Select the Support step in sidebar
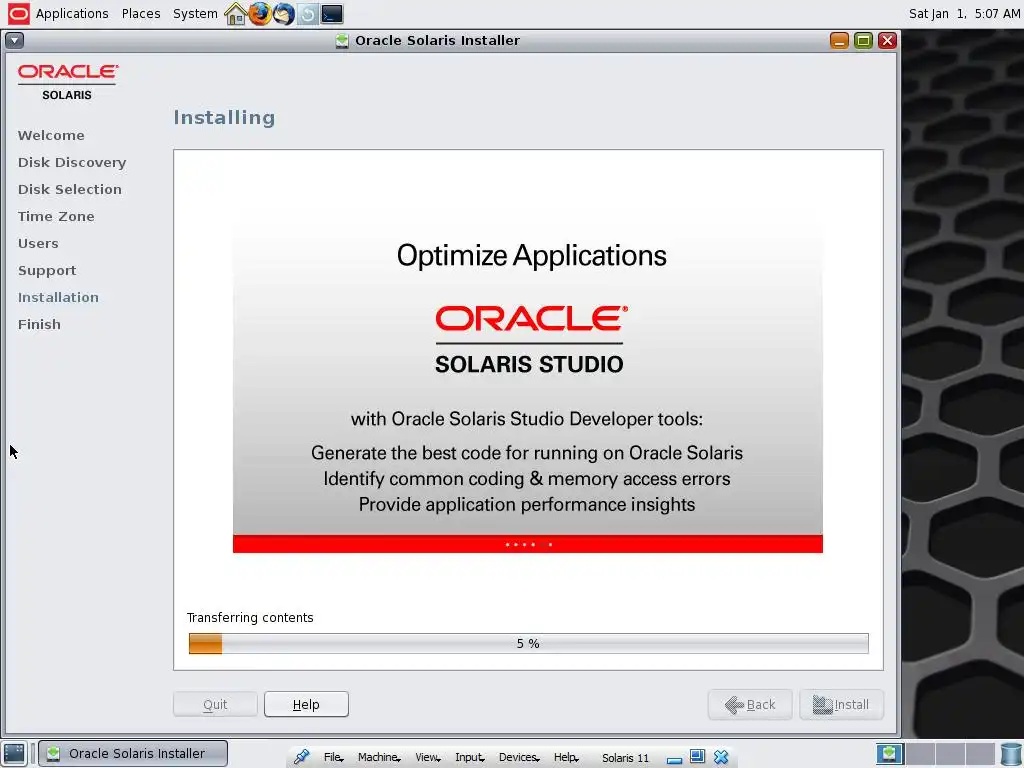 tap(47, 270)
